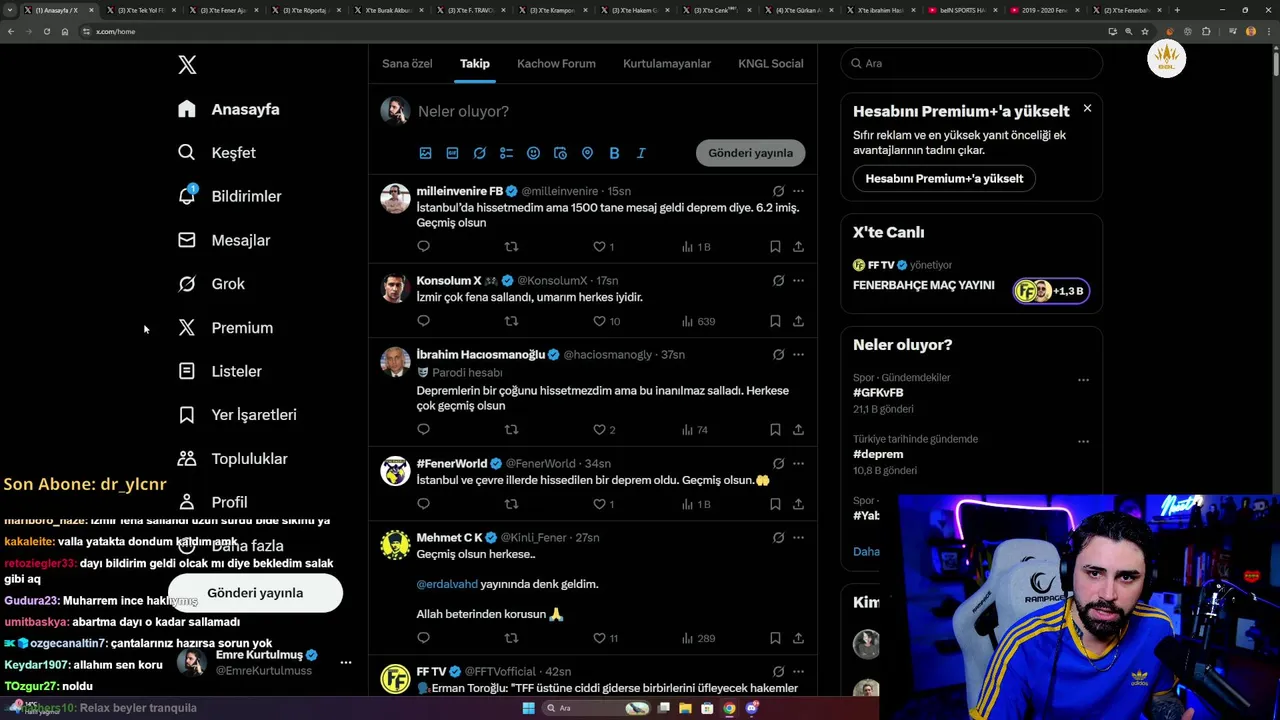Open more options on İbrahim Hacıosmanoğlu post
Viewport: 1280px width, 720px height.
(x=798, y=355)
